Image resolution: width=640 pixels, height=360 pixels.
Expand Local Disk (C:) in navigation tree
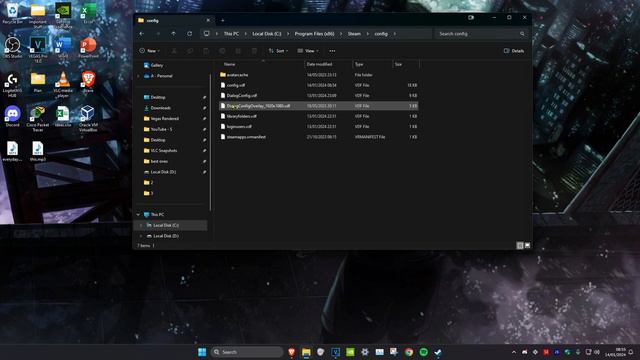click(141, 225)
